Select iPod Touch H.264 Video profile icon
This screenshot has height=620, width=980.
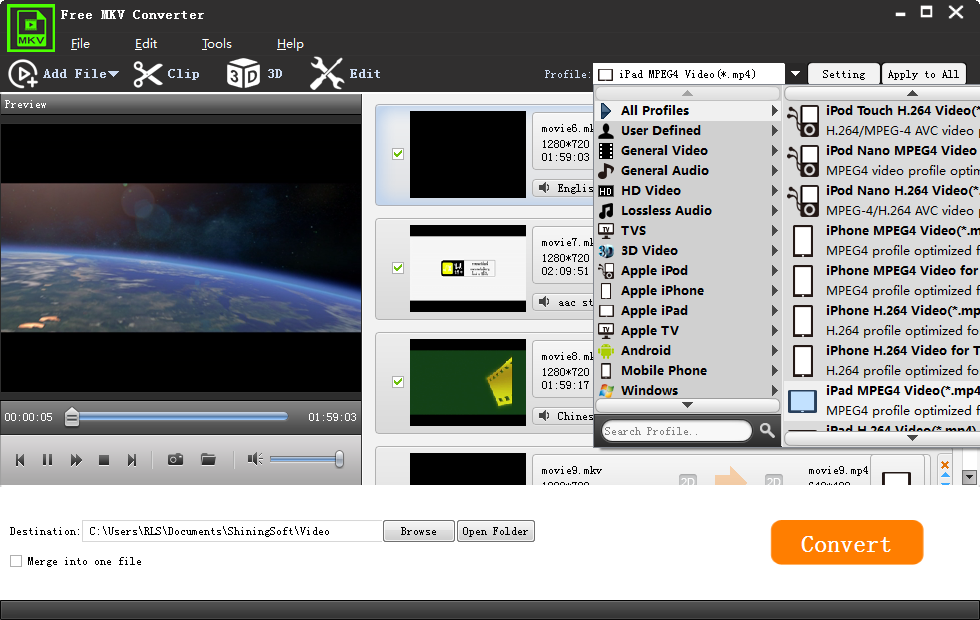(x=804, y=121)
